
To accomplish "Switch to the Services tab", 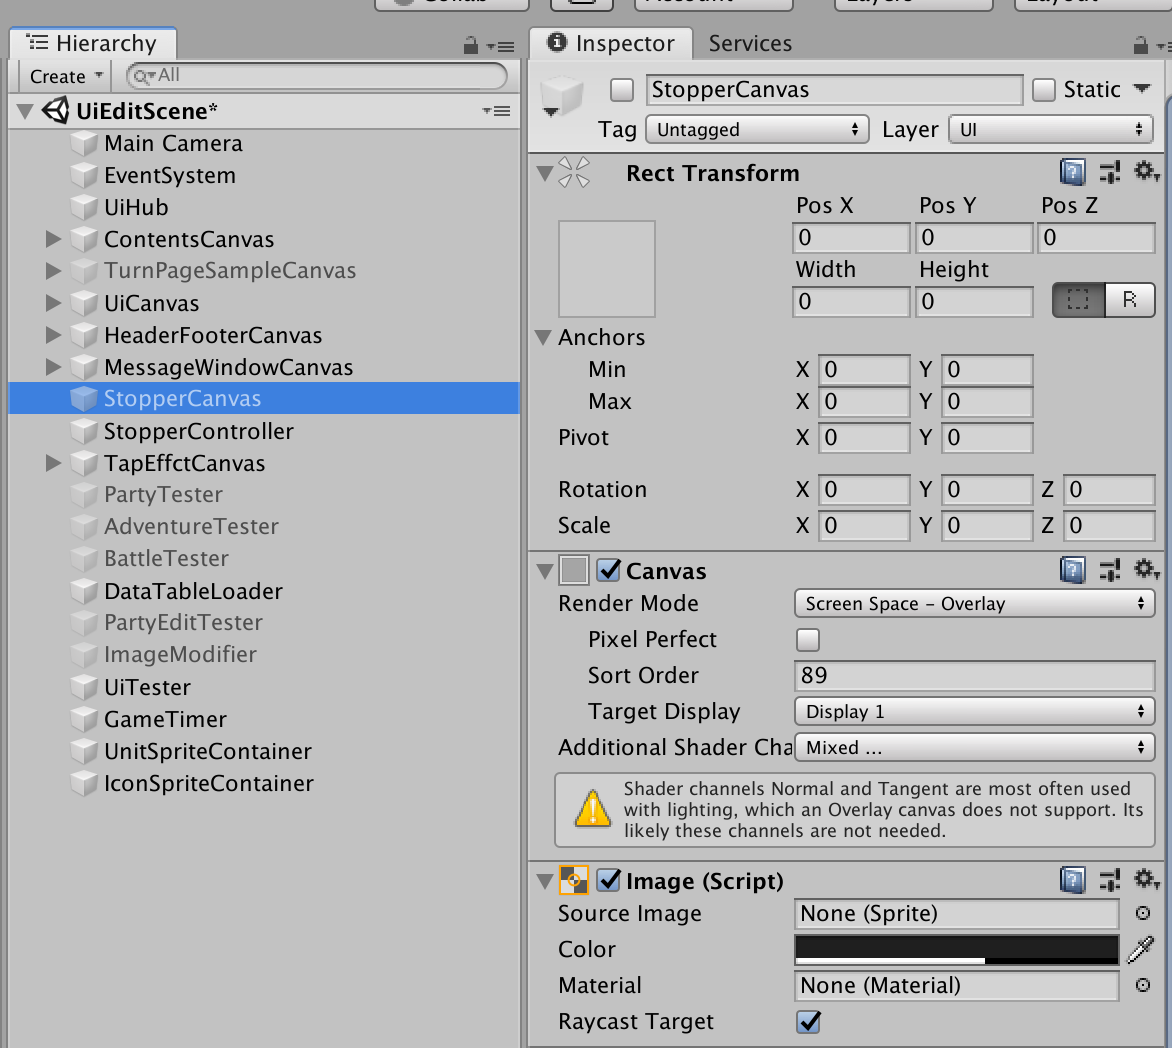I will [x=750, y=44].
